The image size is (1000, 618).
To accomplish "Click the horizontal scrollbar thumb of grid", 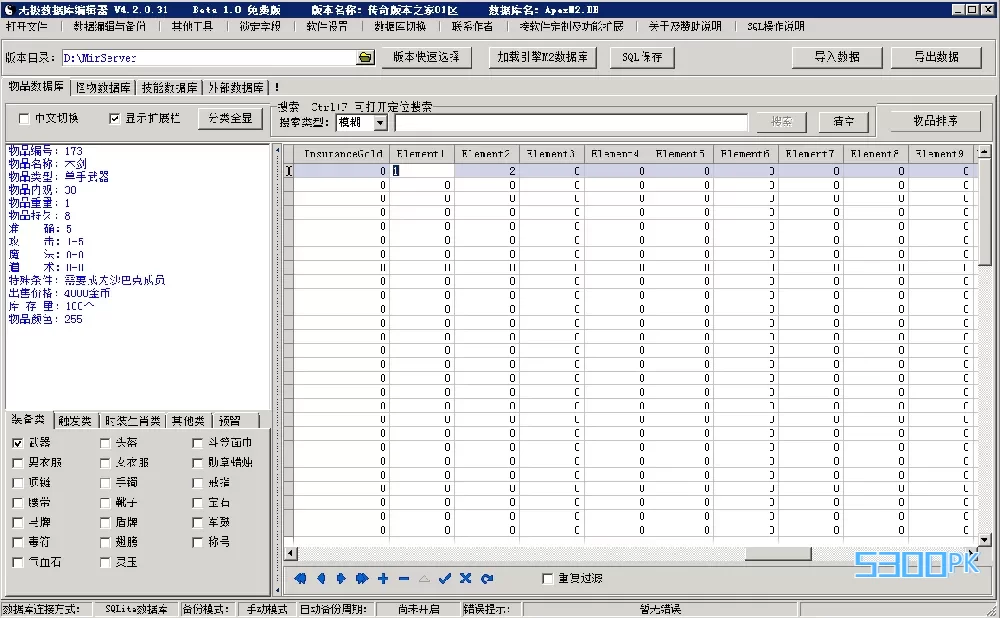I will [778, 554].
